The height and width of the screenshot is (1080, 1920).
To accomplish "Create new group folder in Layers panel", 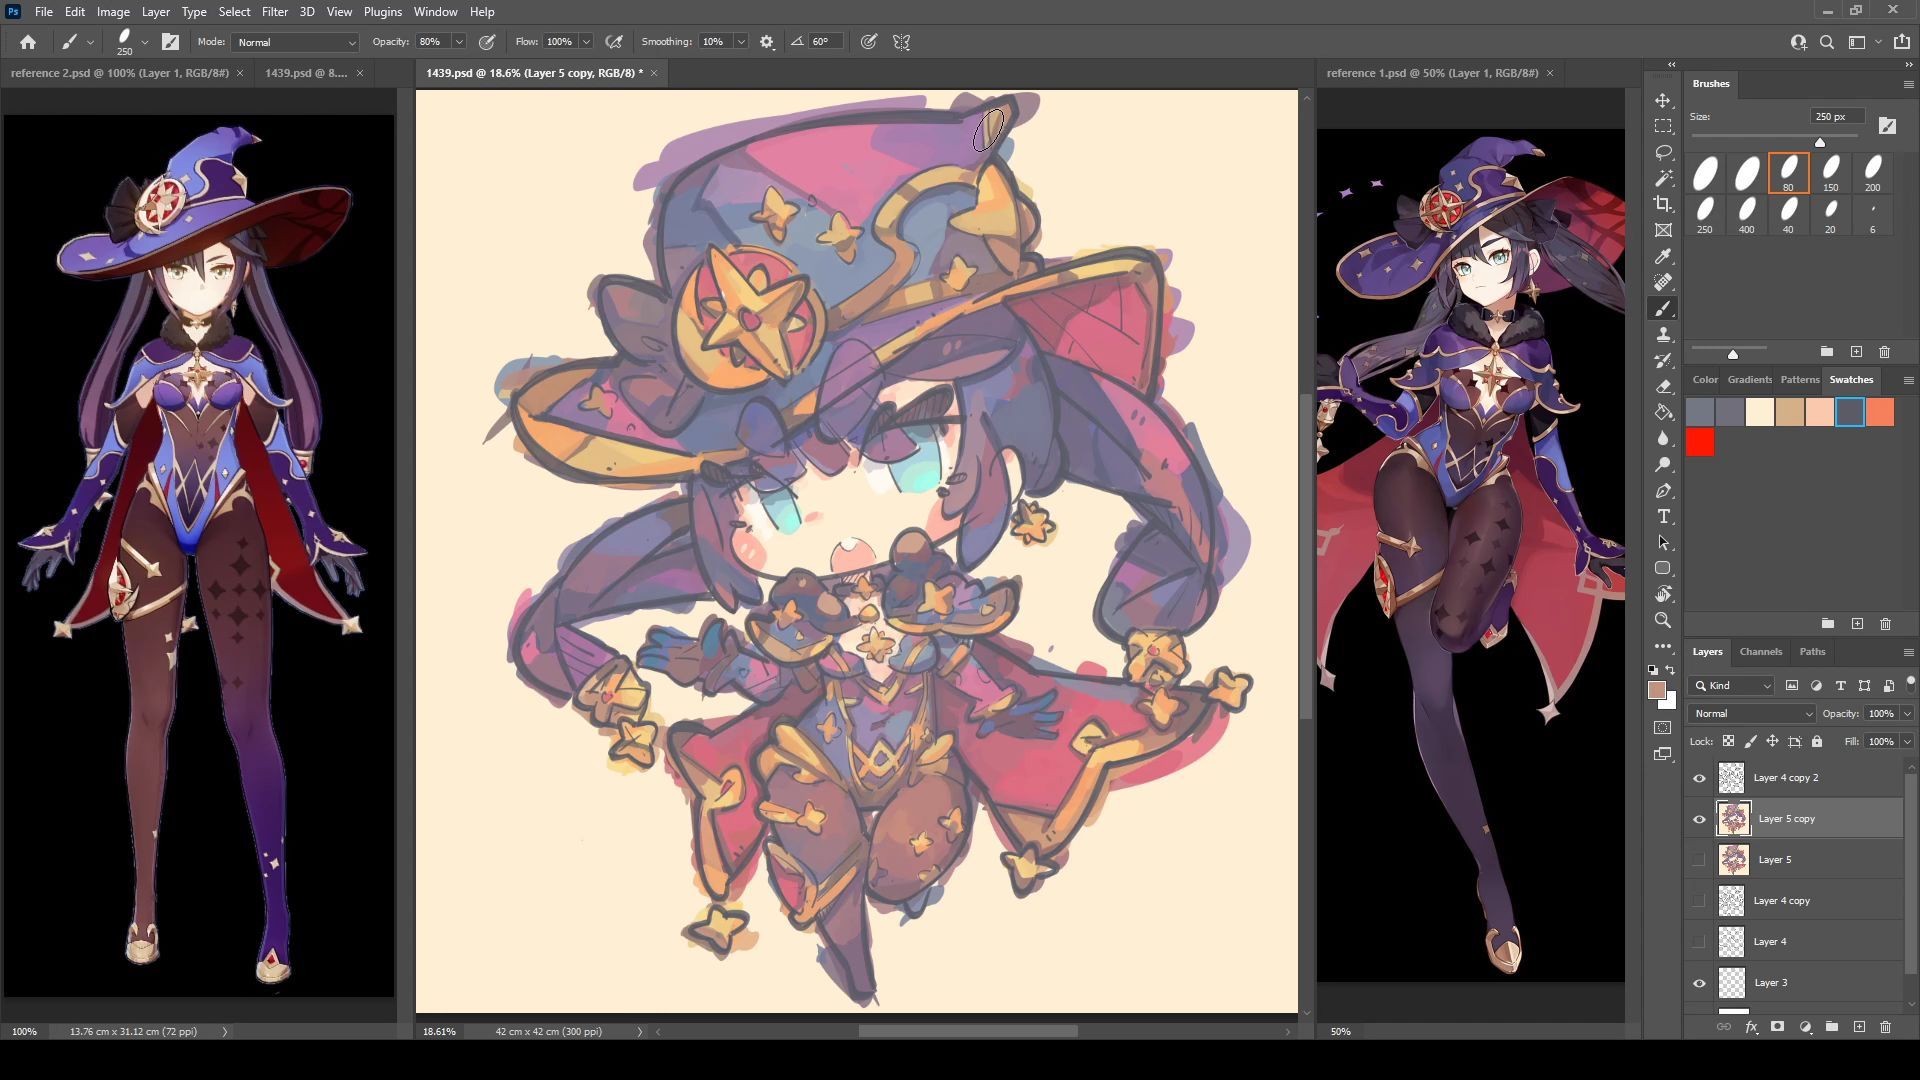I will [x=1832, y=1027].
